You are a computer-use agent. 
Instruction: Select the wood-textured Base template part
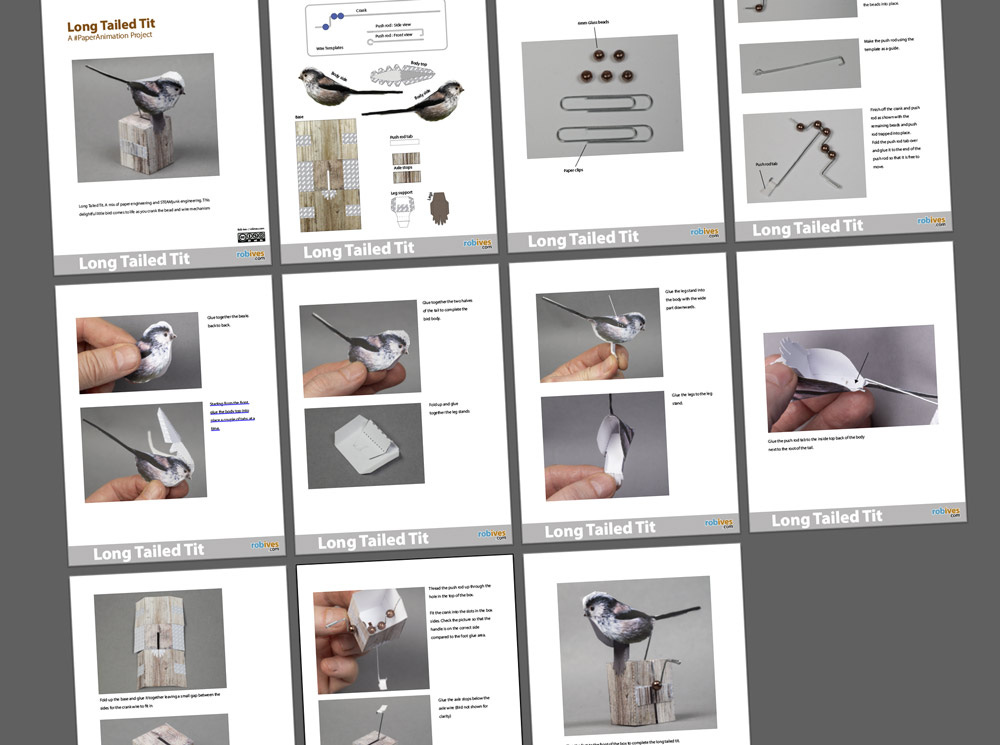pyautogui.click(x=327, y=175)
